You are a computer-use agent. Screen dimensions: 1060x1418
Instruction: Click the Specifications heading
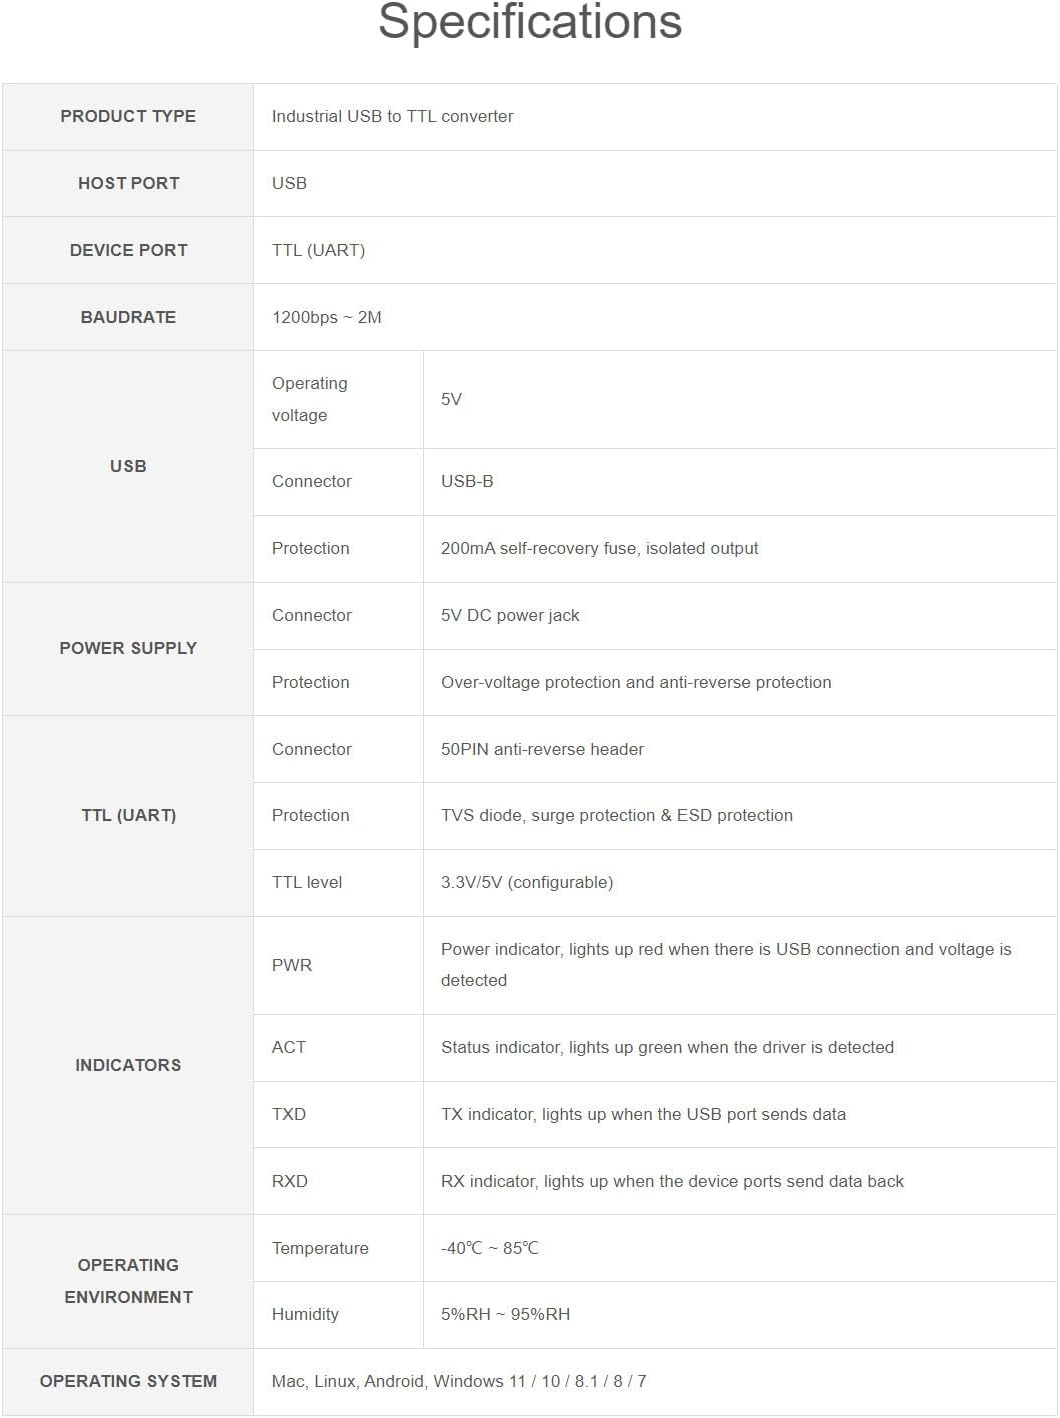pos(529,23)
